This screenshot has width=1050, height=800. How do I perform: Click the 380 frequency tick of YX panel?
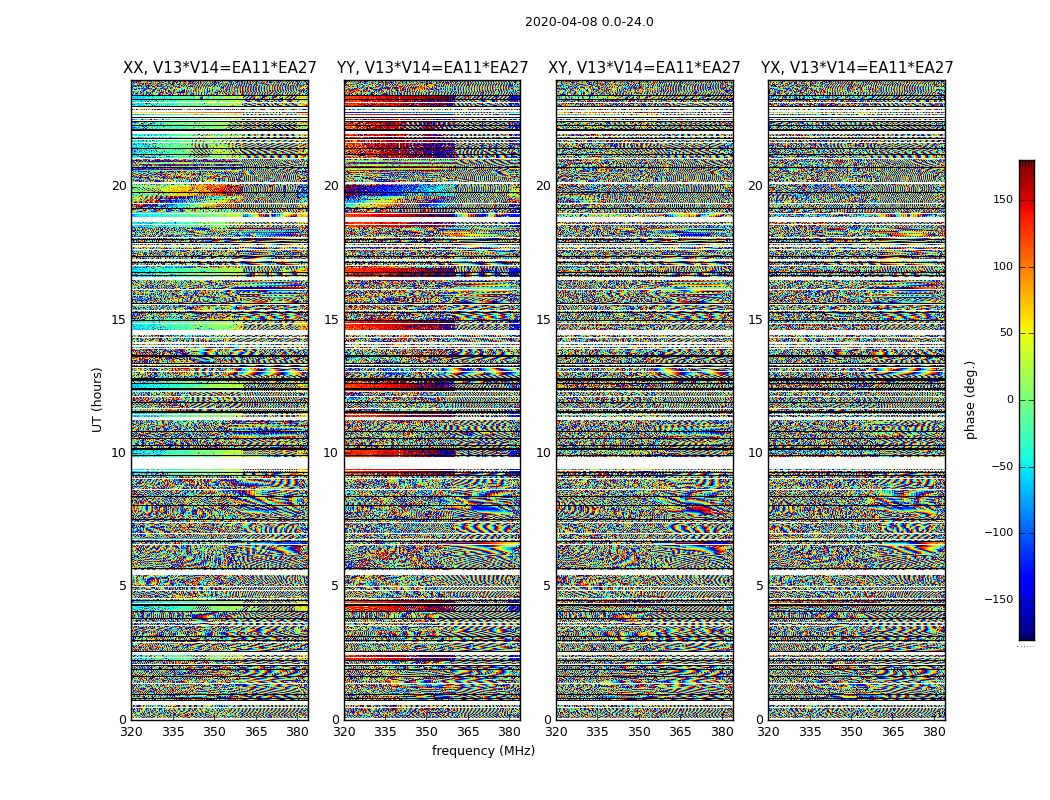934,732
